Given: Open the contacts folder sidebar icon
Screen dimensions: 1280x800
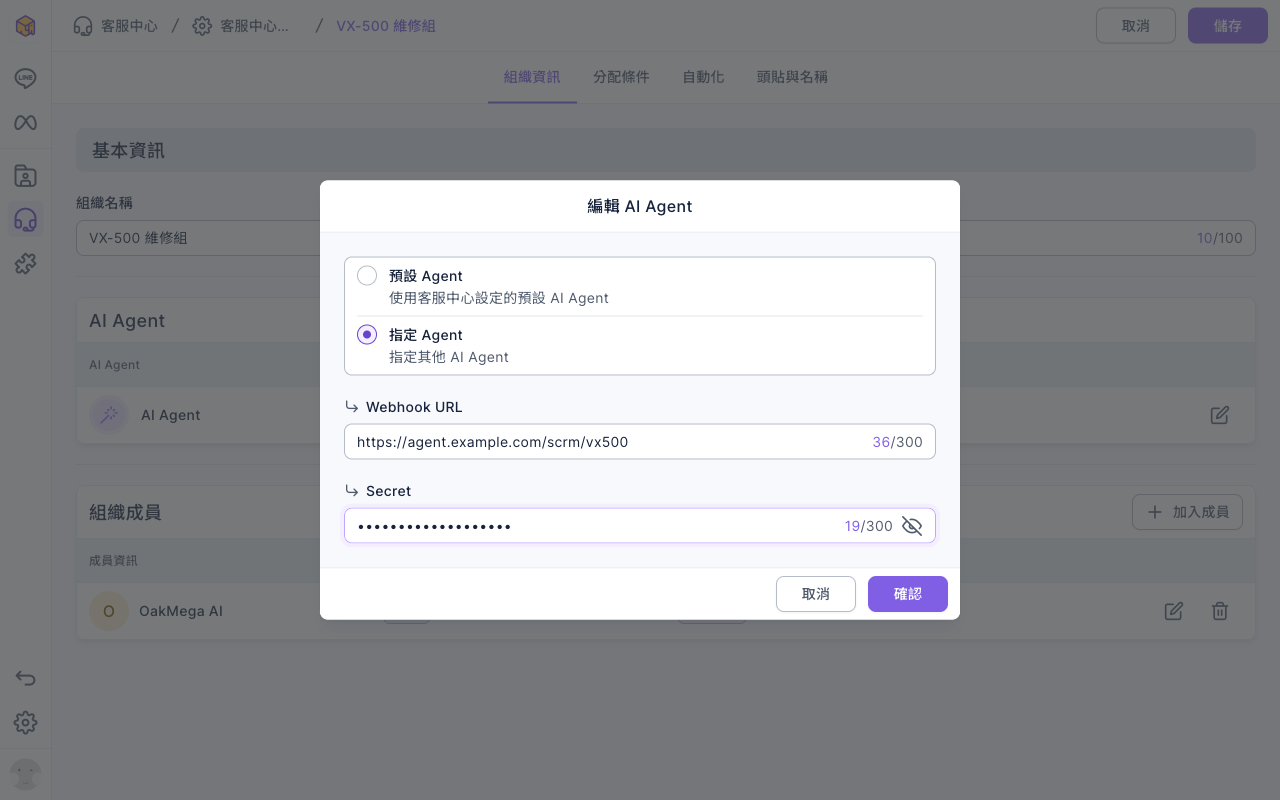Looking at the screenshot, I should pyautogui.click(x=26, y=176).
